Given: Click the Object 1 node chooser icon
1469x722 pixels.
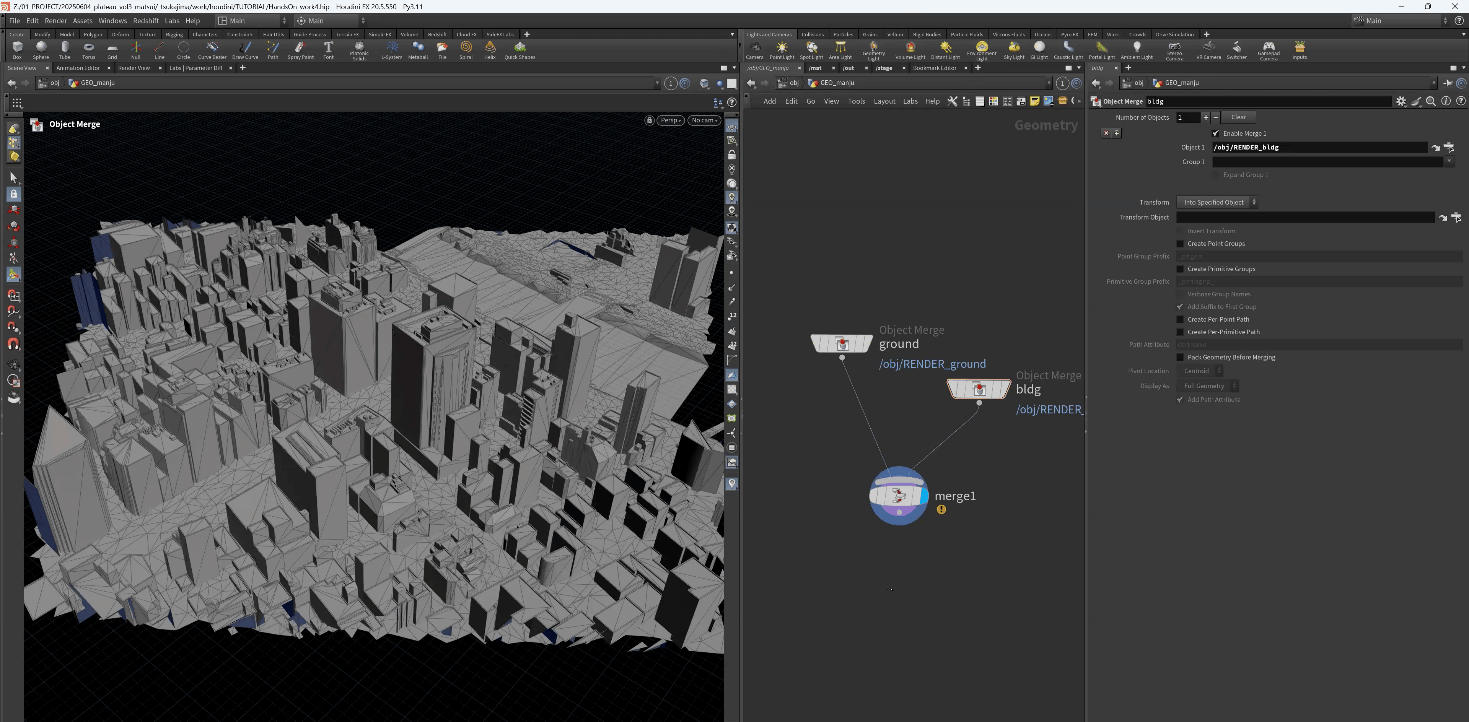Looking at the screenshot, I should point(1448,147).
